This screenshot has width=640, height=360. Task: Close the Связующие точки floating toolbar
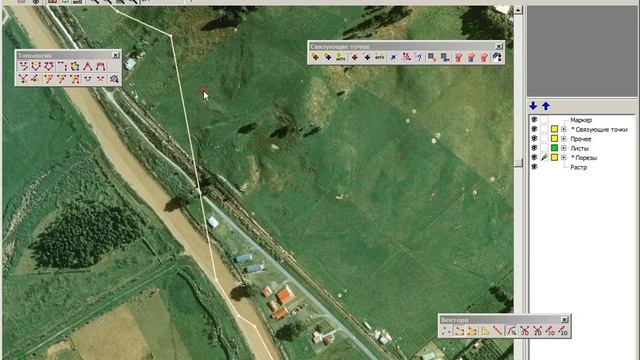click(x=499, y=47)
